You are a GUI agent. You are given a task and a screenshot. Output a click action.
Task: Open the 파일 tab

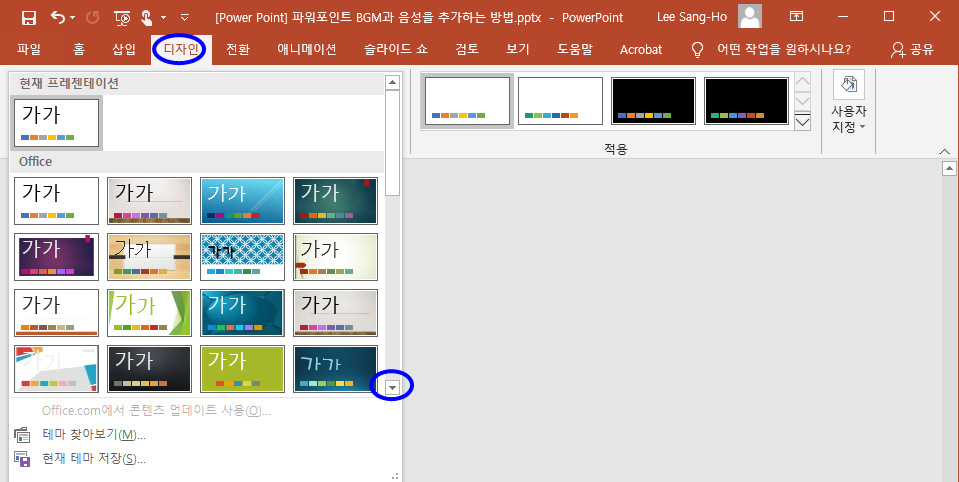[29, 50]
